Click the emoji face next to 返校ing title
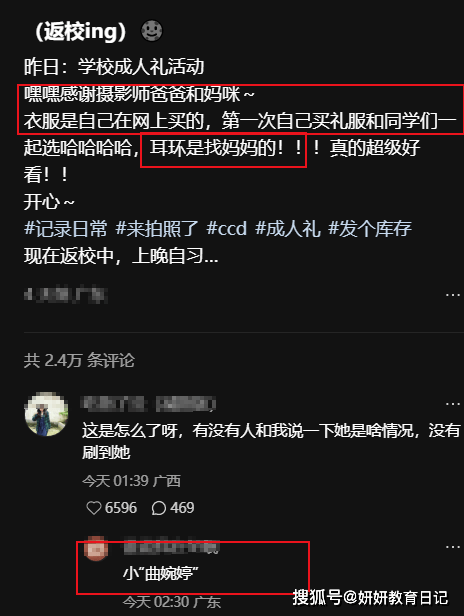Screen dimensions: 464x616 (152, 31)
